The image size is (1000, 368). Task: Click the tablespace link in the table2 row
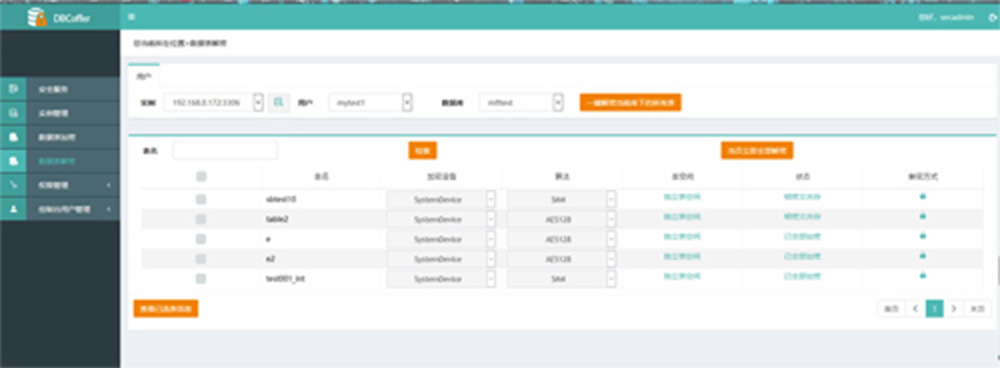coord(682,216)
